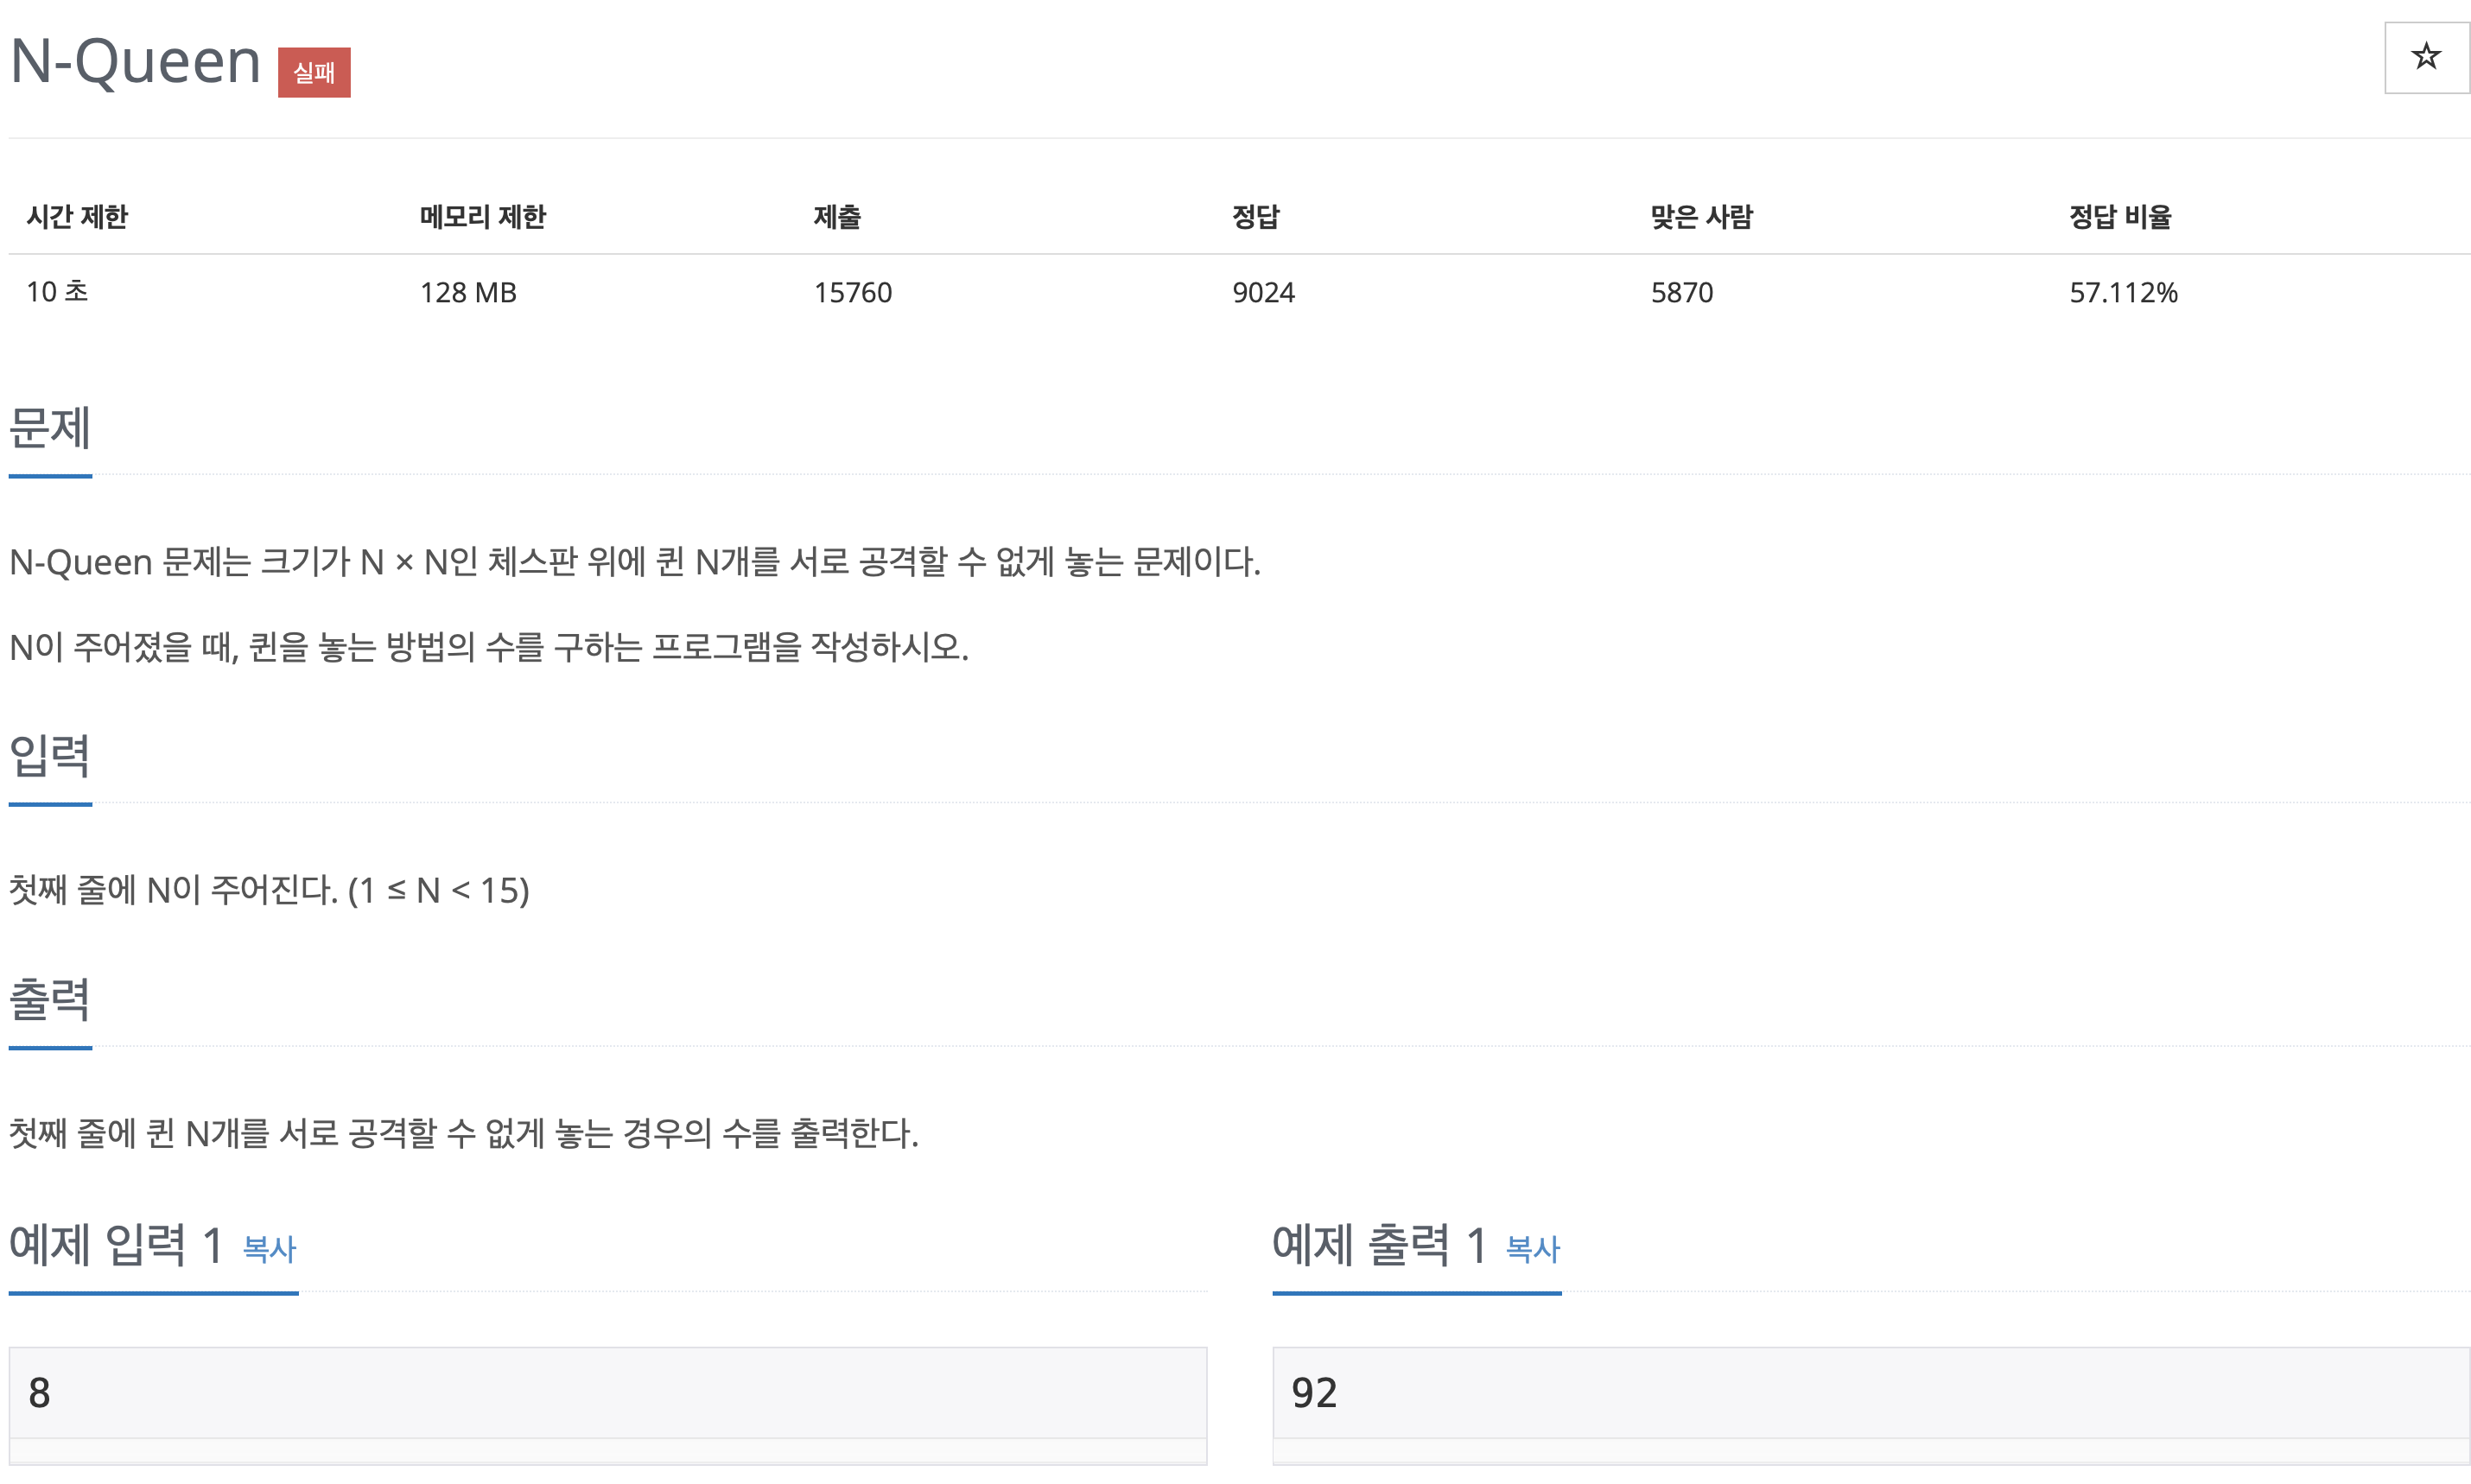Click the 57.112% ratio value
2471x1484 pixels.
pyautogui.click(x=2122, y=292)
